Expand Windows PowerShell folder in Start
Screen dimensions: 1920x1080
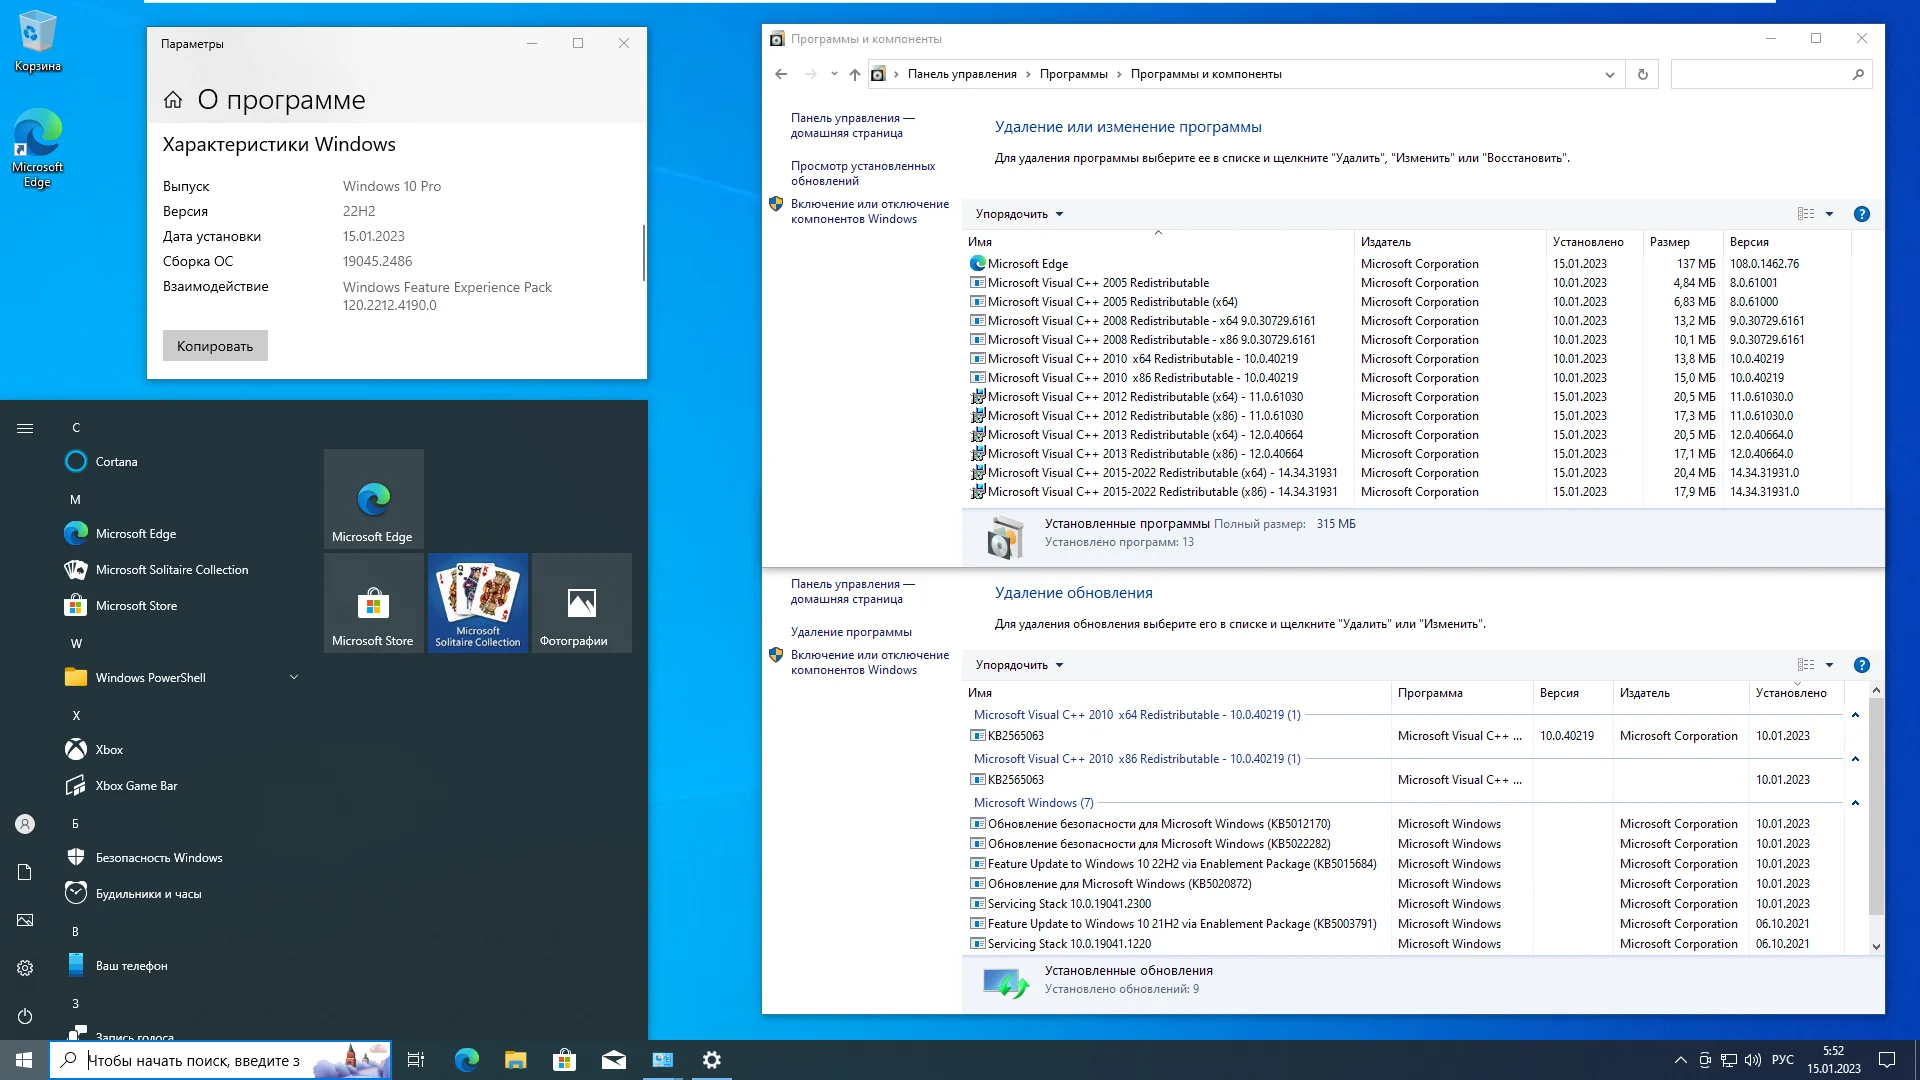click(x=294, y=678)
